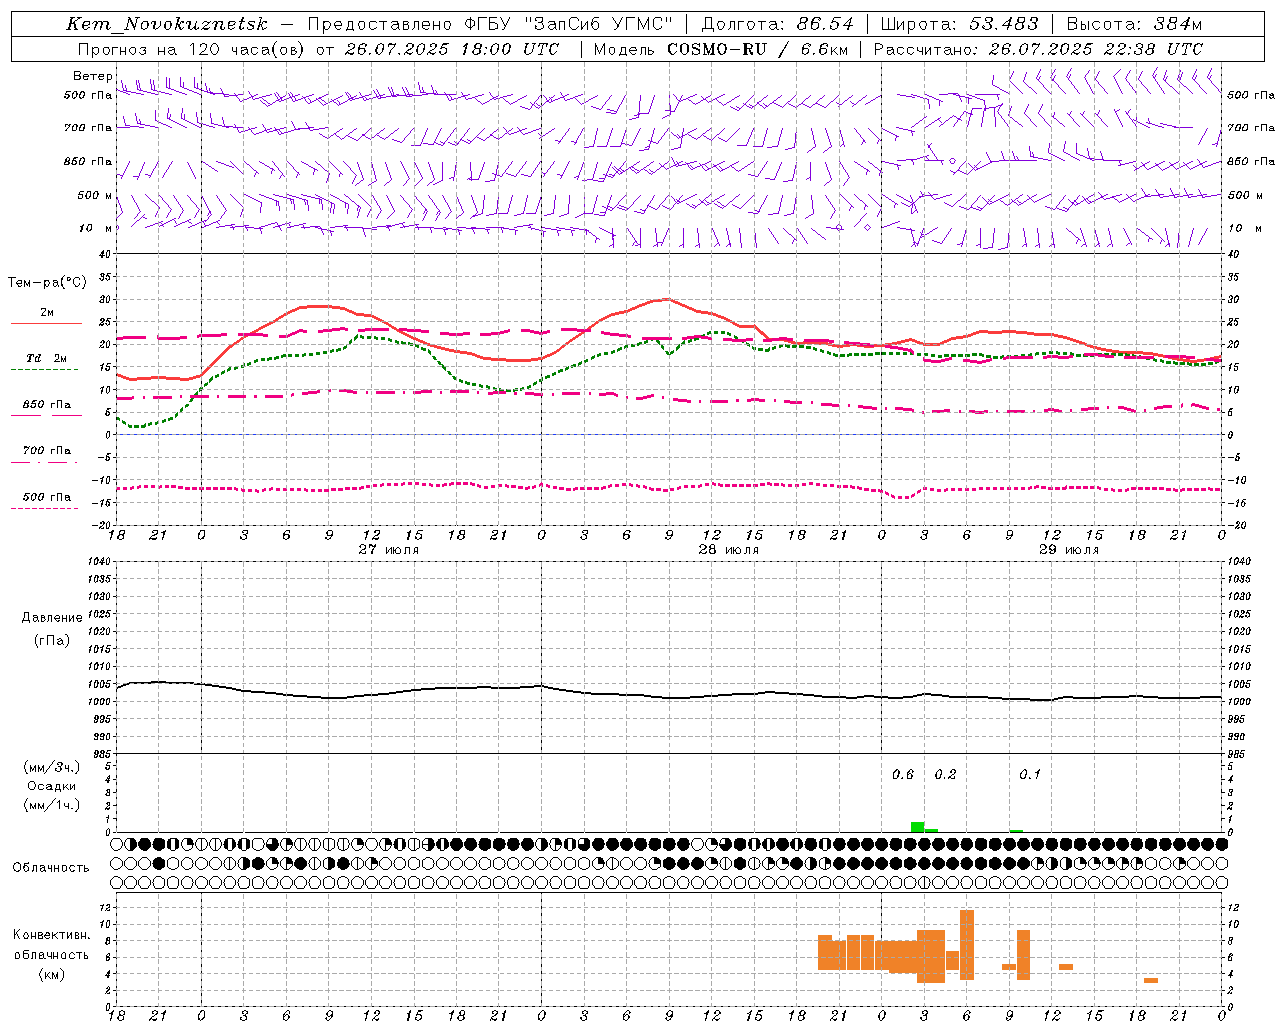Click the "Осадки" precipitation panel label
This screenshot has width=1280, height=1024.
click(x=52, y=786)
